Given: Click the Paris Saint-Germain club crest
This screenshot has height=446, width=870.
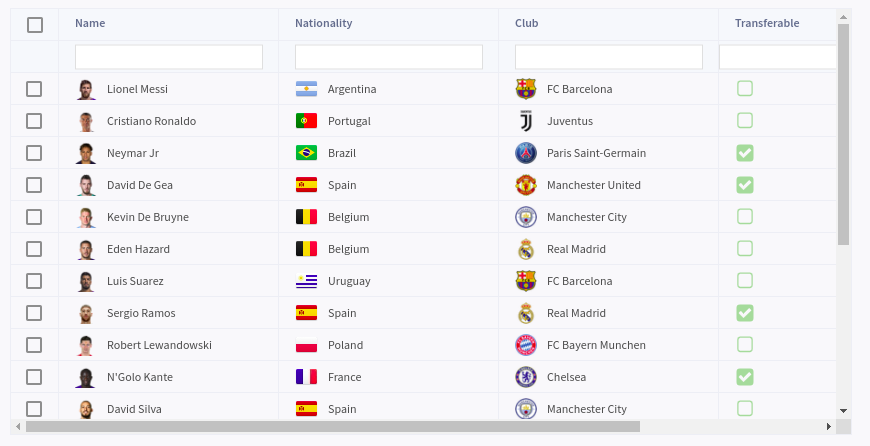Looking at the screenshot, I should point(525,153).
